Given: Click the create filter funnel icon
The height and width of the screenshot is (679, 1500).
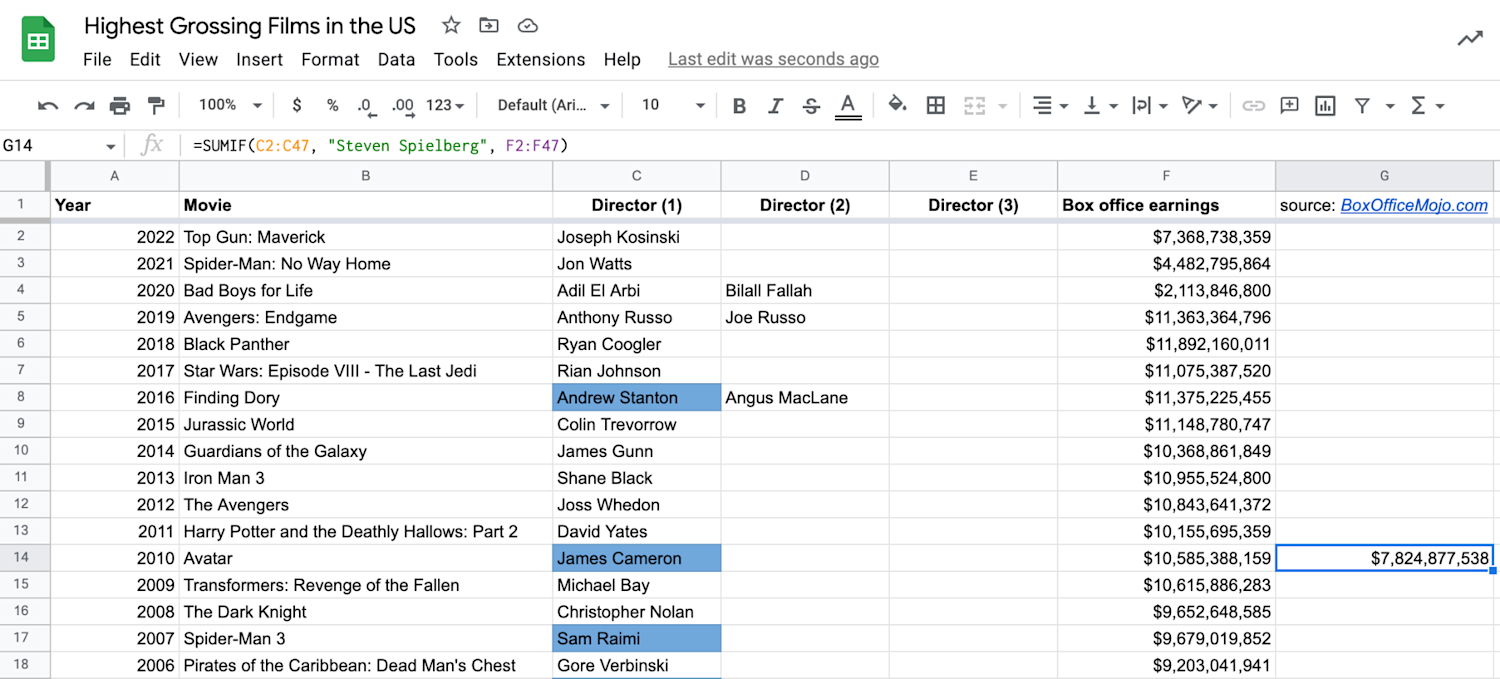Looking at the screenshot, I should [1362, 105].
